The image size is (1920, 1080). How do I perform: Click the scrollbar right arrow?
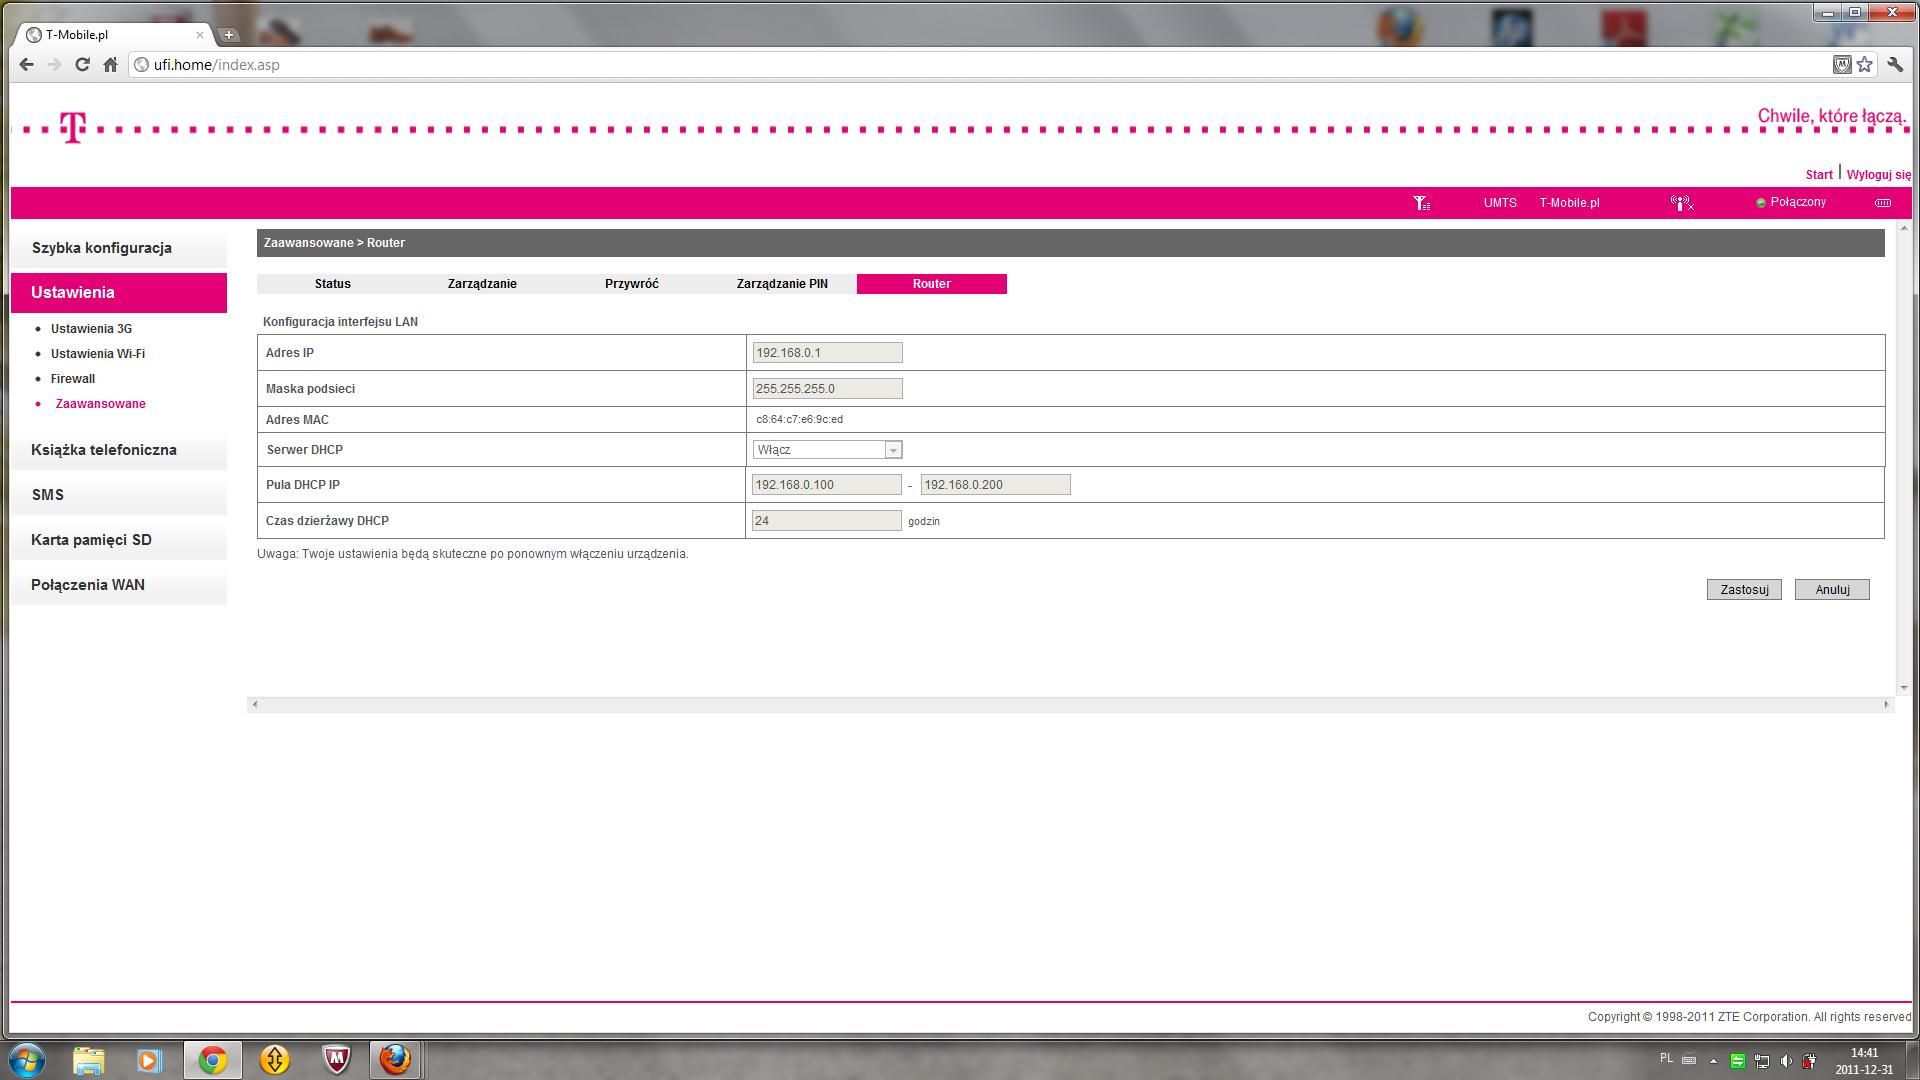(1887, 704)
